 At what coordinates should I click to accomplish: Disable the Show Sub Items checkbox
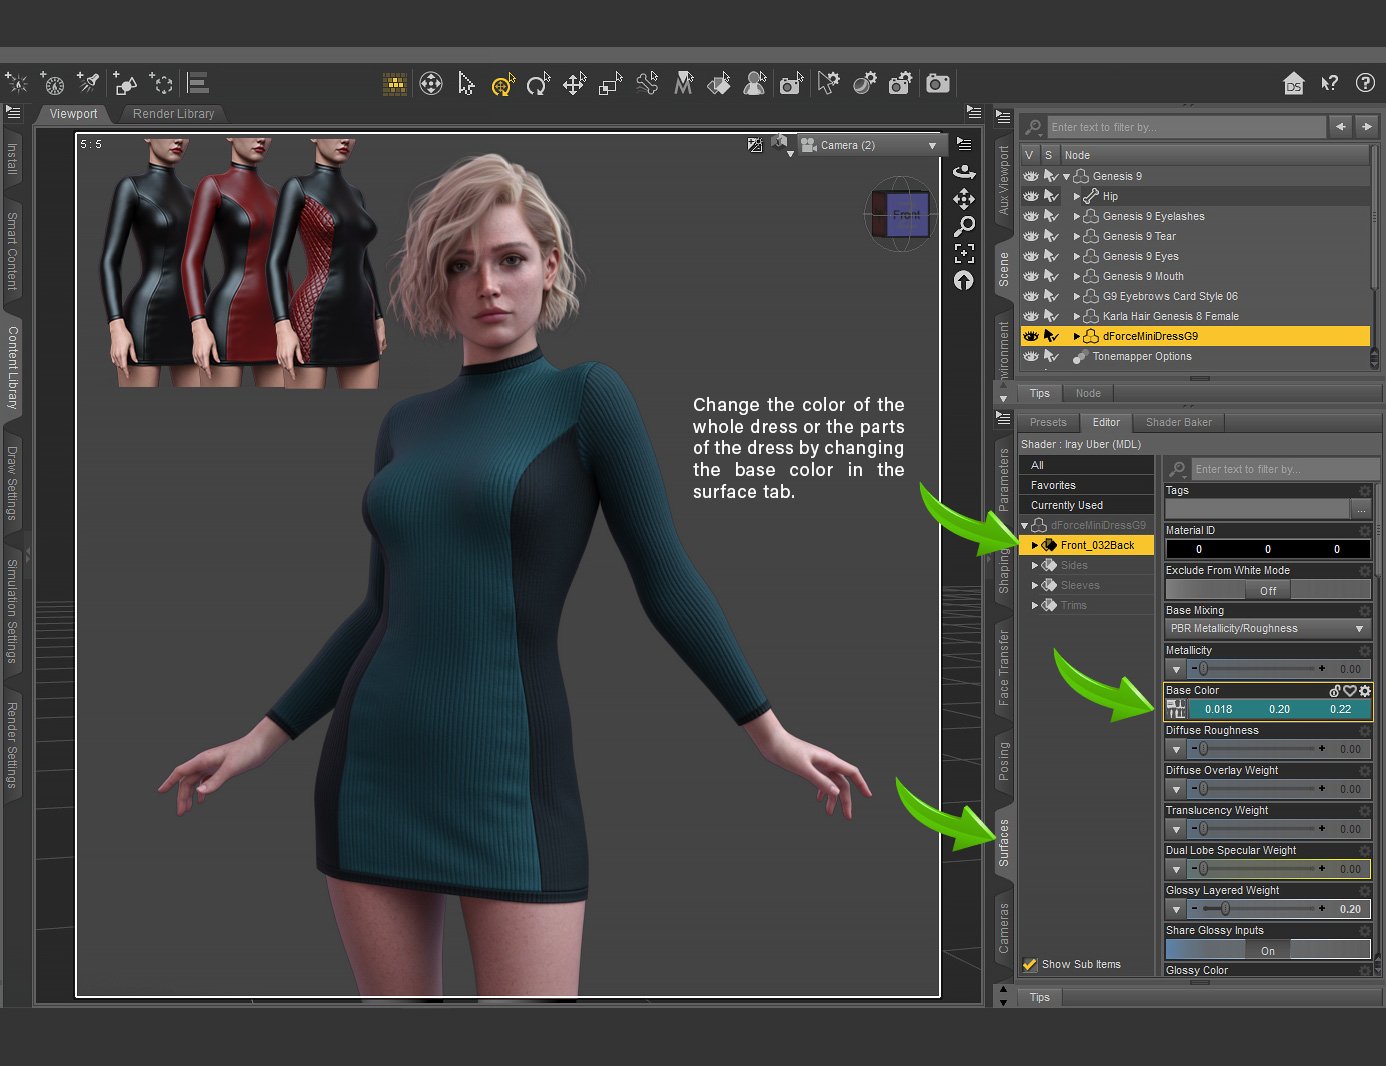pos(1030,964)
